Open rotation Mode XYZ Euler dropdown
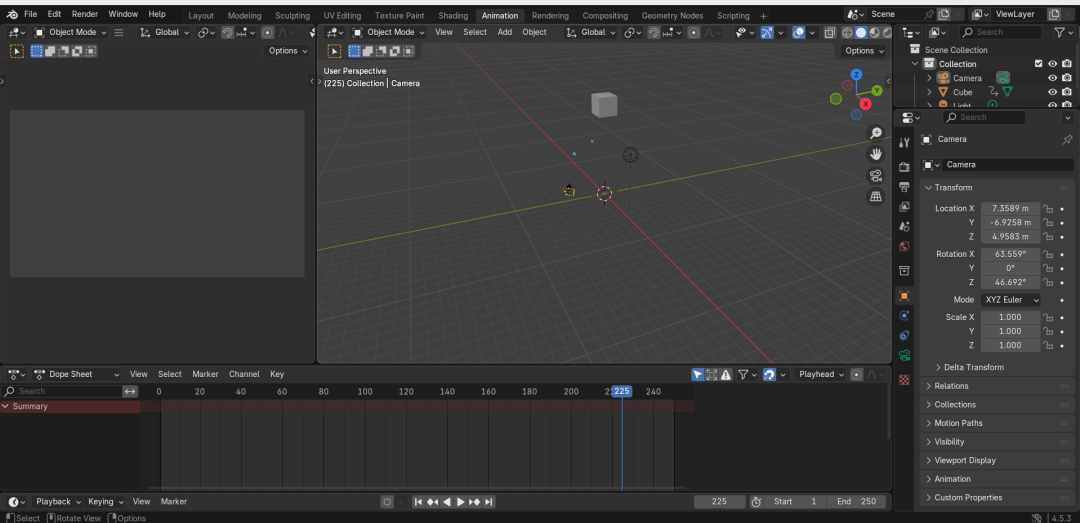This screenshot has height=523, width=1080. [1010, 300]
